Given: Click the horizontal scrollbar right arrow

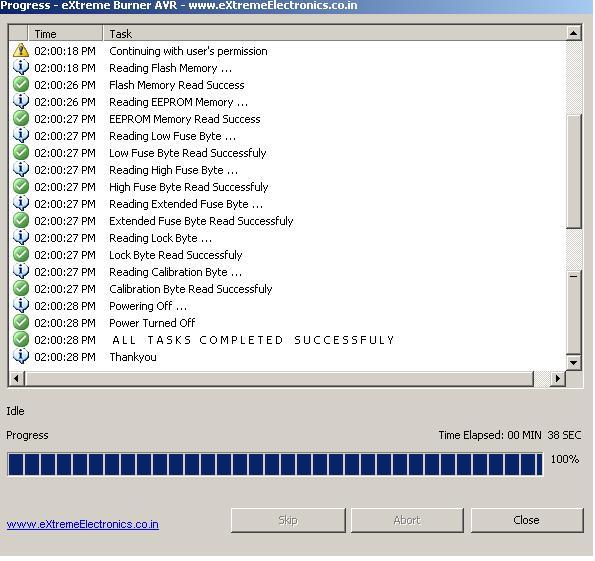Looking at the screenshot, I should coord(557,378).
